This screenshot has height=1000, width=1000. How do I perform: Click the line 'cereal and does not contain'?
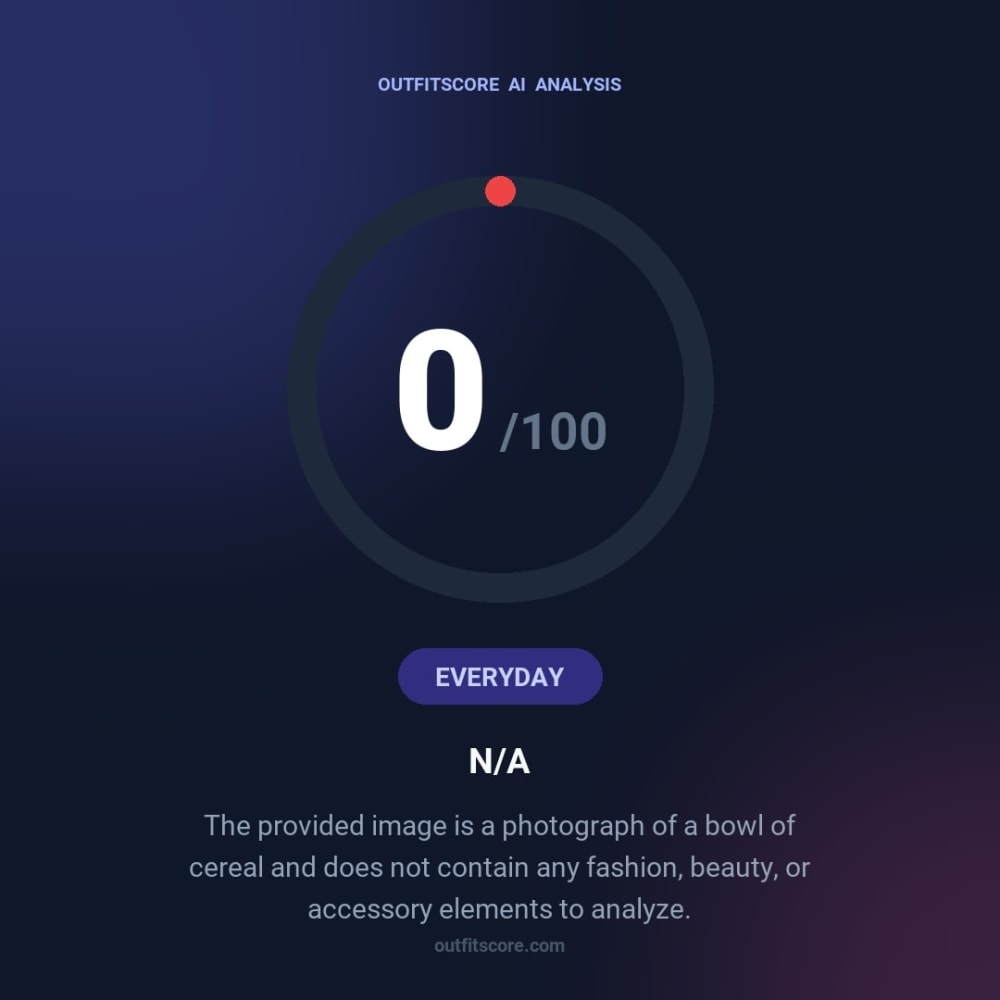click(499, 868)
